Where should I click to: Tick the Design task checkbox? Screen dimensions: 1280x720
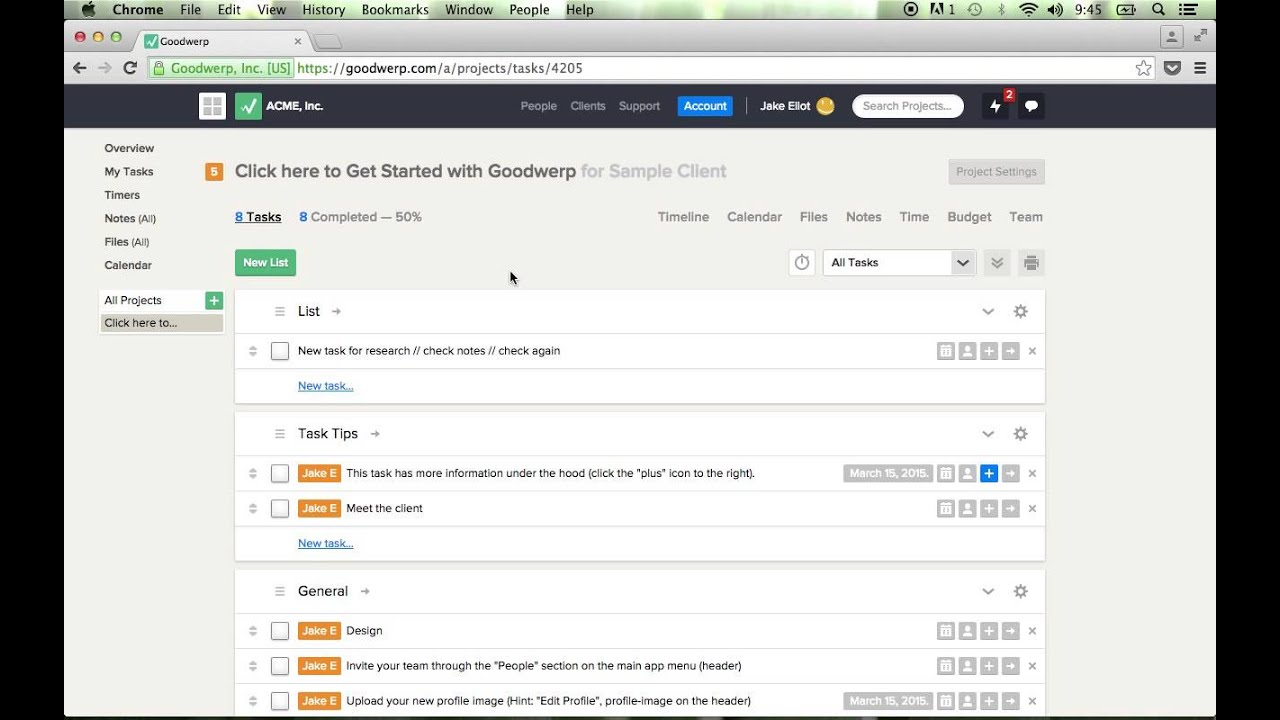[x=280, y=631]
